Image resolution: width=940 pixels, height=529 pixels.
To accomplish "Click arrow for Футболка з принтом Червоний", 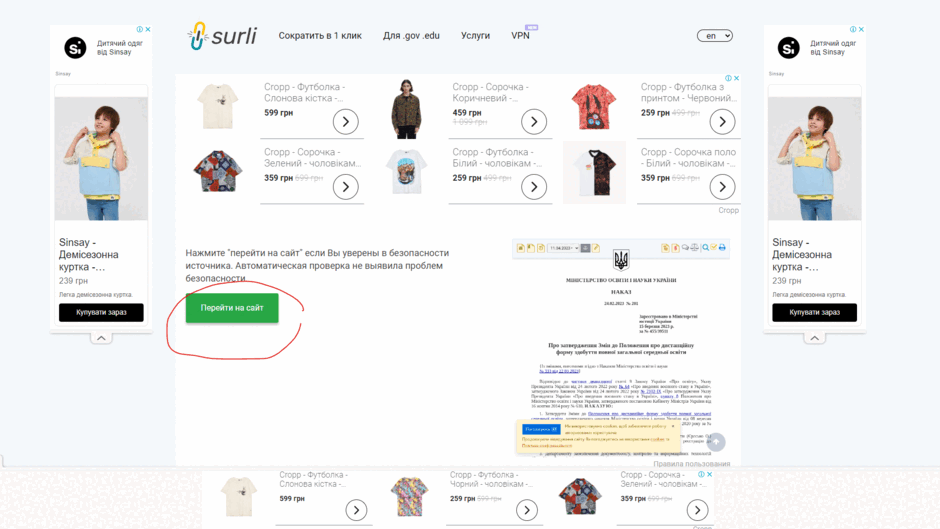I will pos(722,122).
